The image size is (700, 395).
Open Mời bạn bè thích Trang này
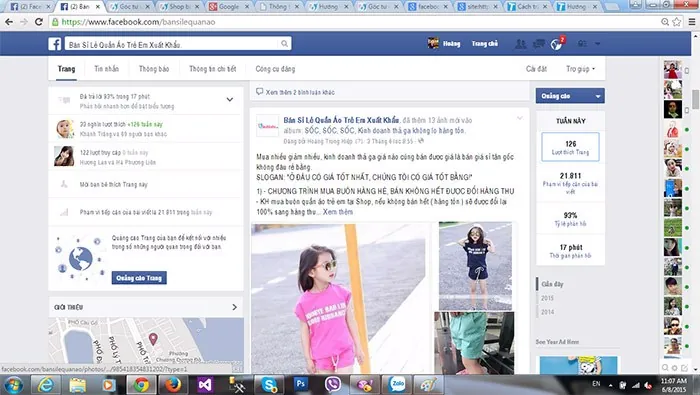(x=113, y=184)
